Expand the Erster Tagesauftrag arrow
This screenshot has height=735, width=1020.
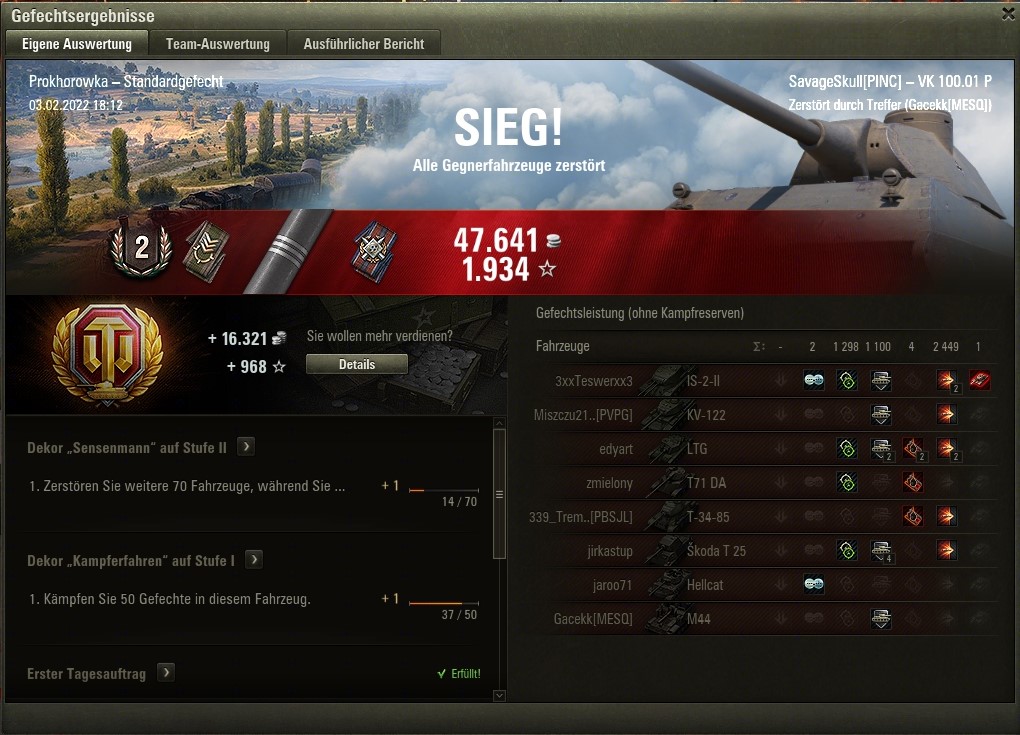coord(166,673)
